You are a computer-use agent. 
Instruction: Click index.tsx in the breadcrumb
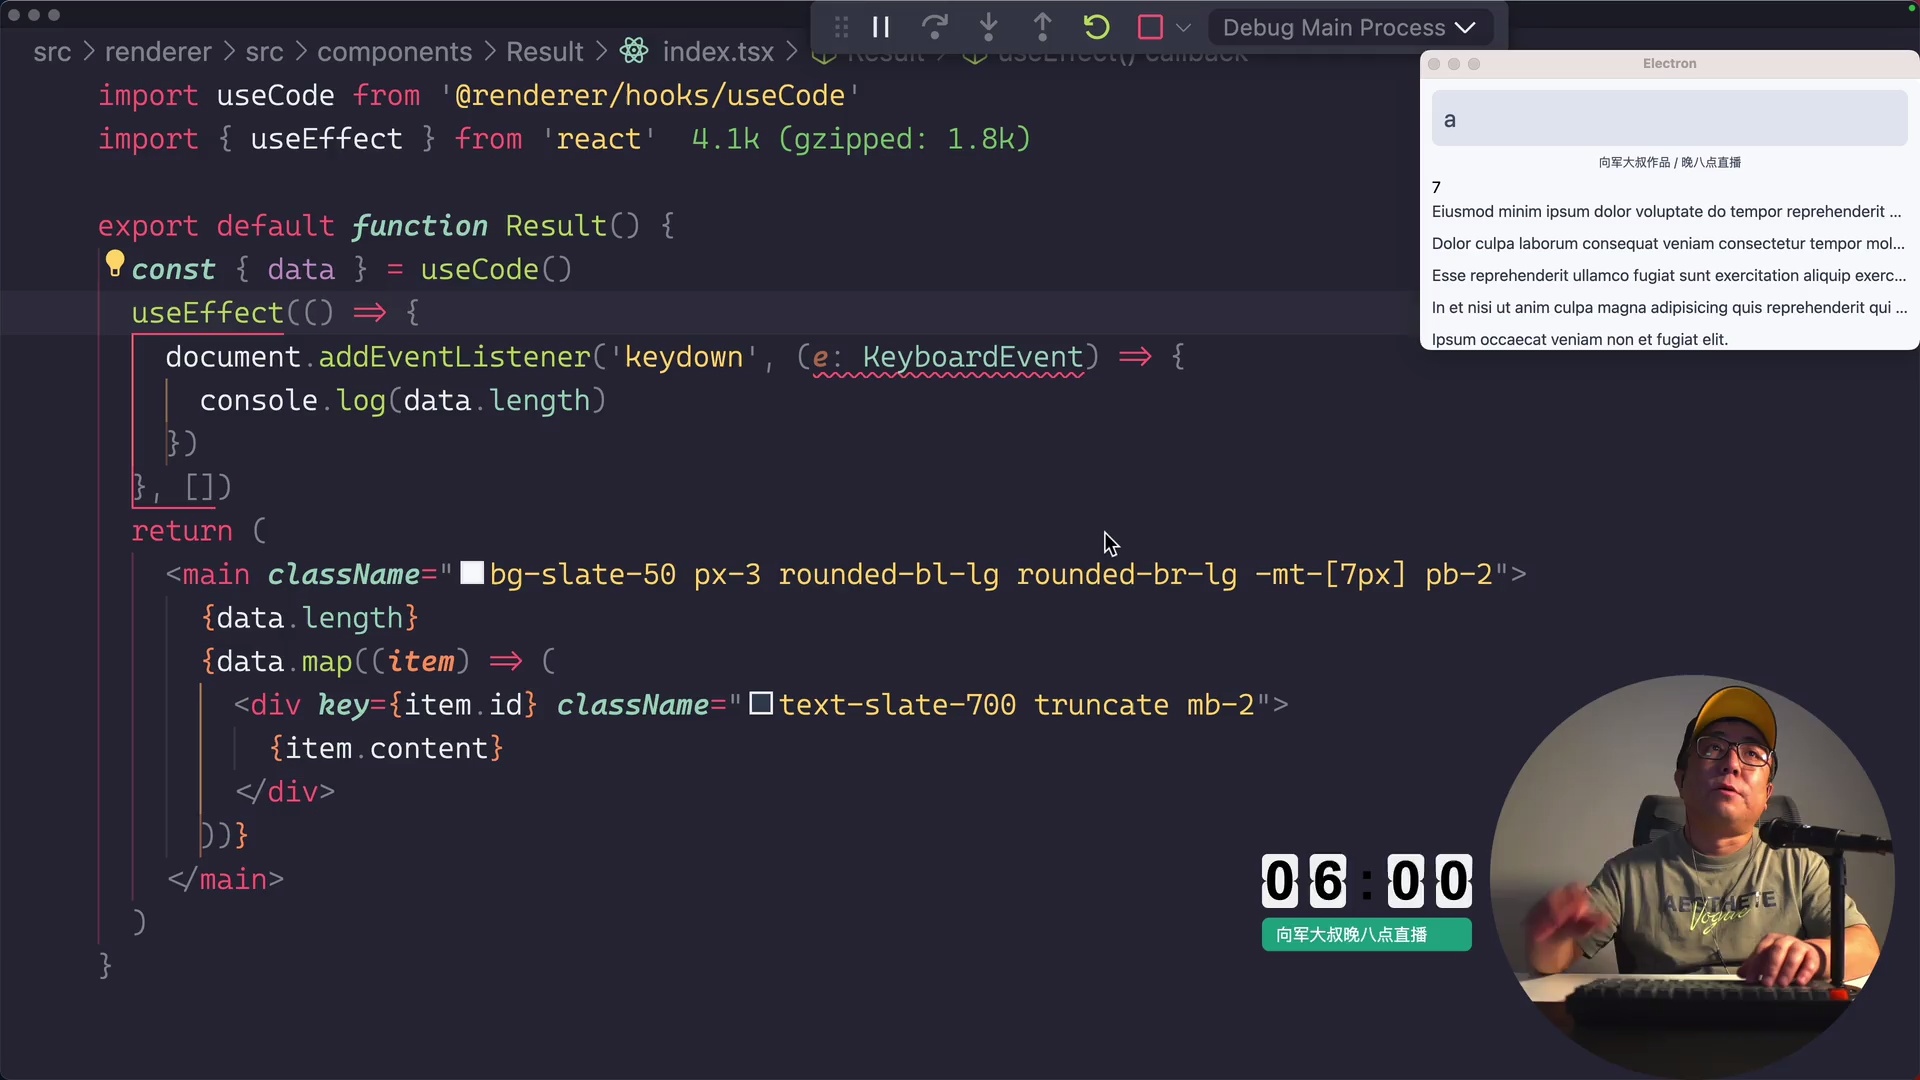point(716,51)
